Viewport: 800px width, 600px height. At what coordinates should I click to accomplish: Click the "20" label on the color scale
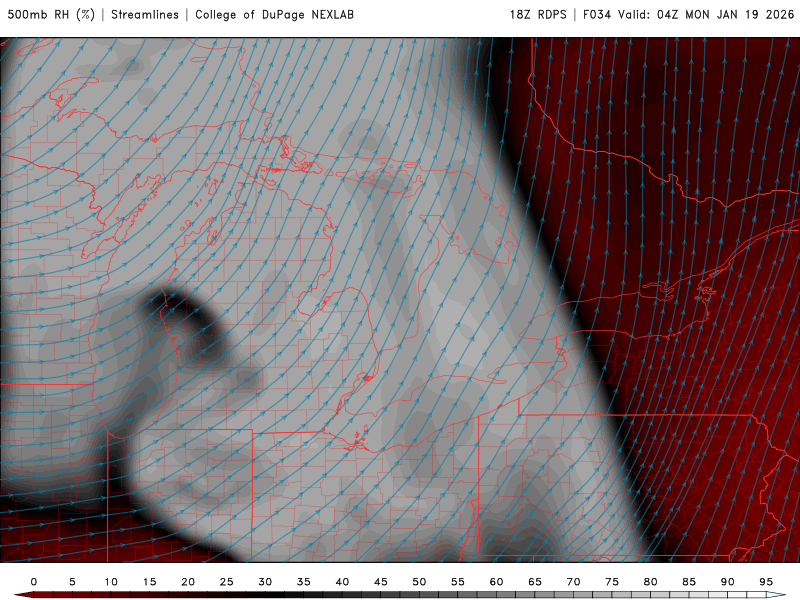188,582
